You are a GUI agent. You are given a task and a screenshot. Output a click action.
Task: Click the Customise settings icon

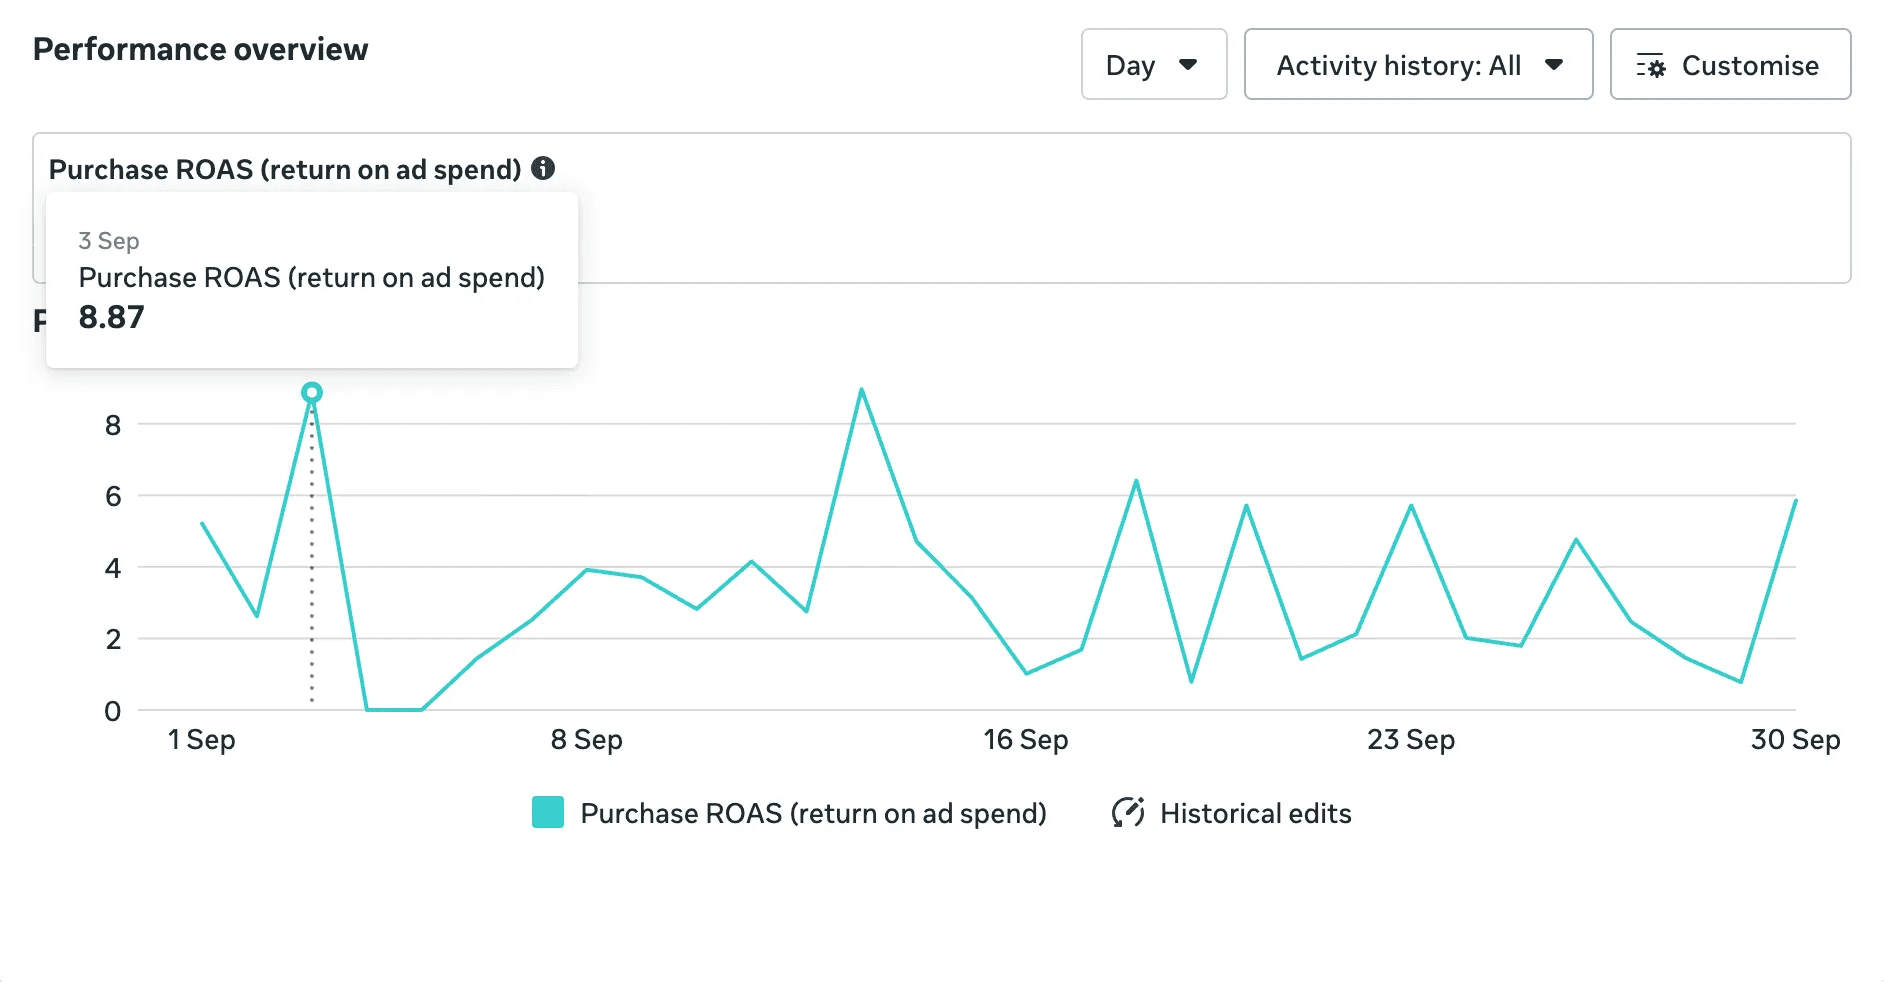click(1650, 66)
